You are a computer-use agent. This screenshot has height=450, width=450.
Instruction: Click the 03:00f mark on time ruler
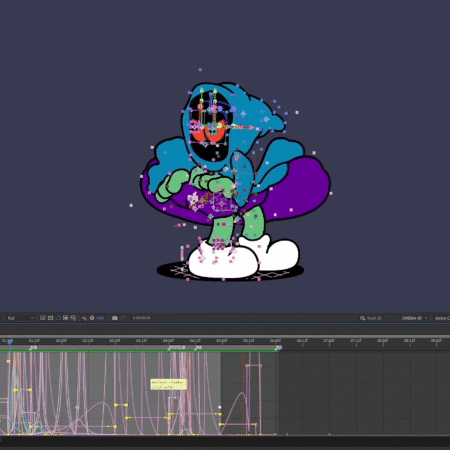pos(115,341)
